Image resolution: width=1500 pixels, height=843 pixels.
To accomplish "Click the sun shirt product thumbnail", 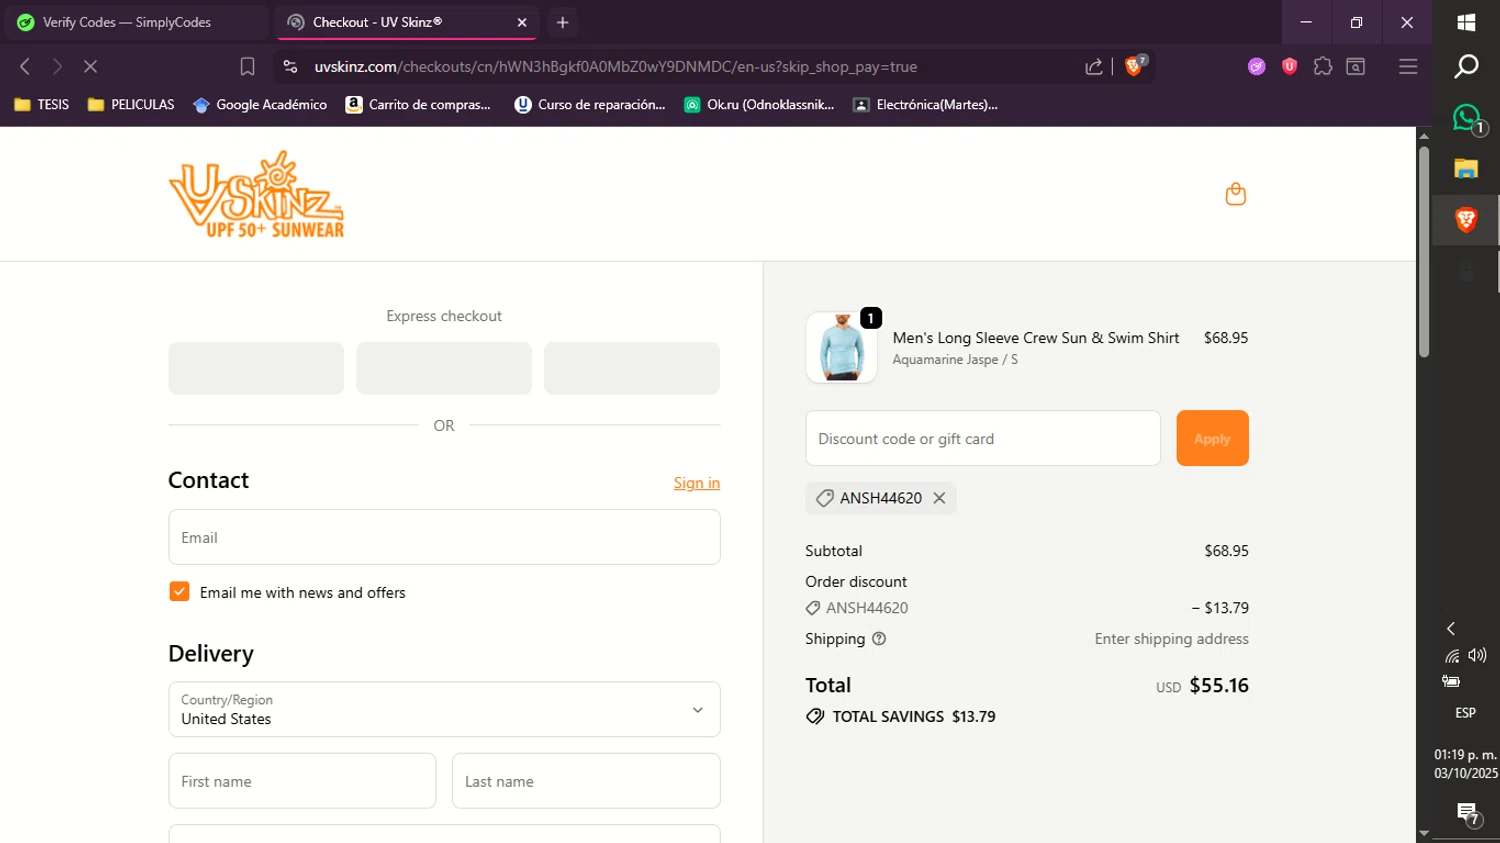I will (841, 348).
